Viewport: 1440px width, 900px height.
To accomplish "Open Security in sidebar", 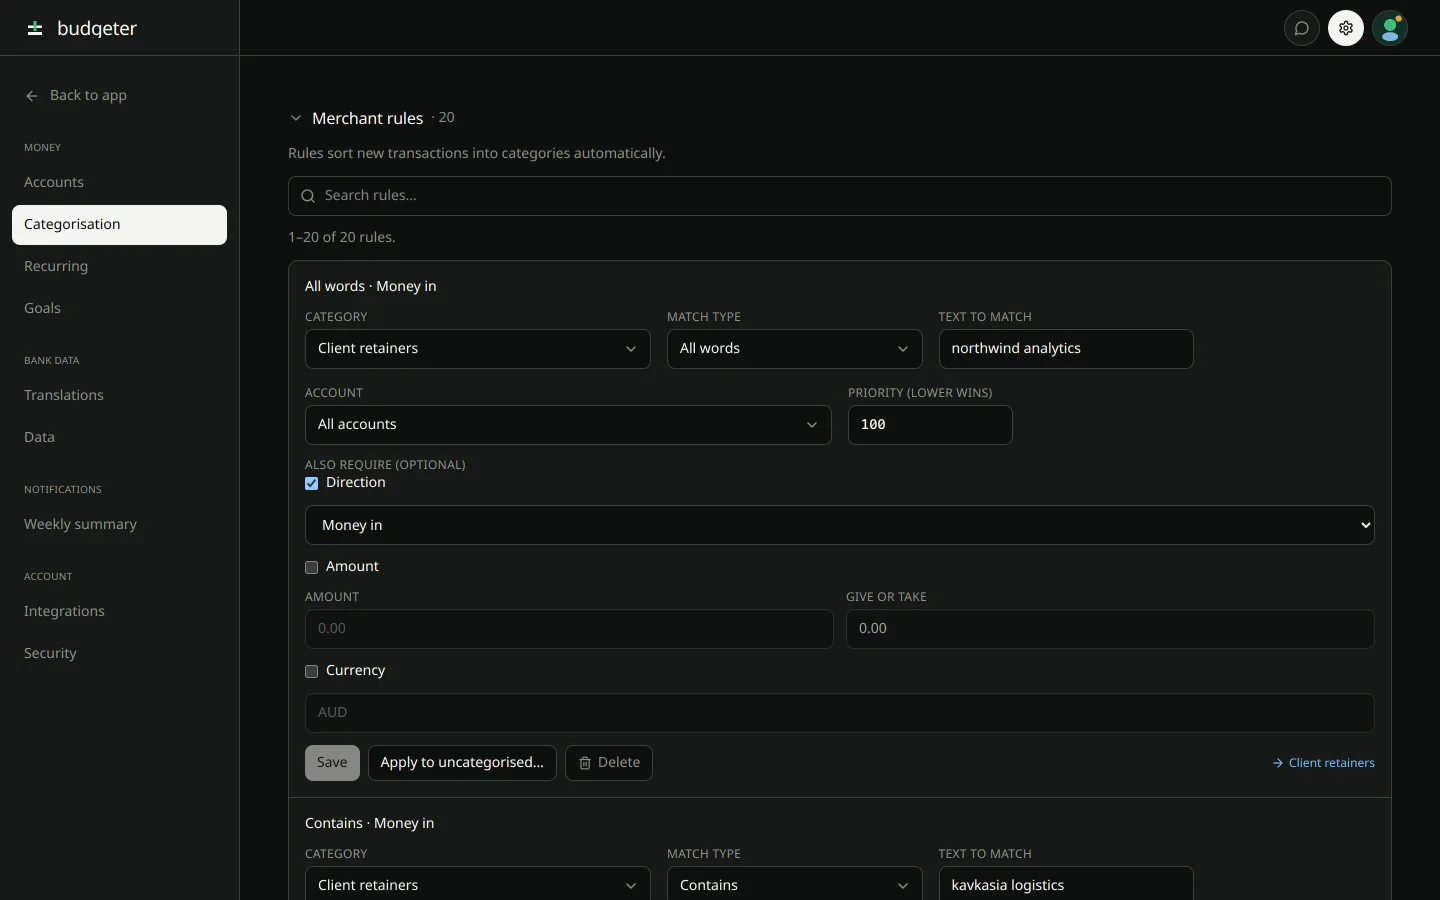I will pyautogui.click(x=119, y=653).
